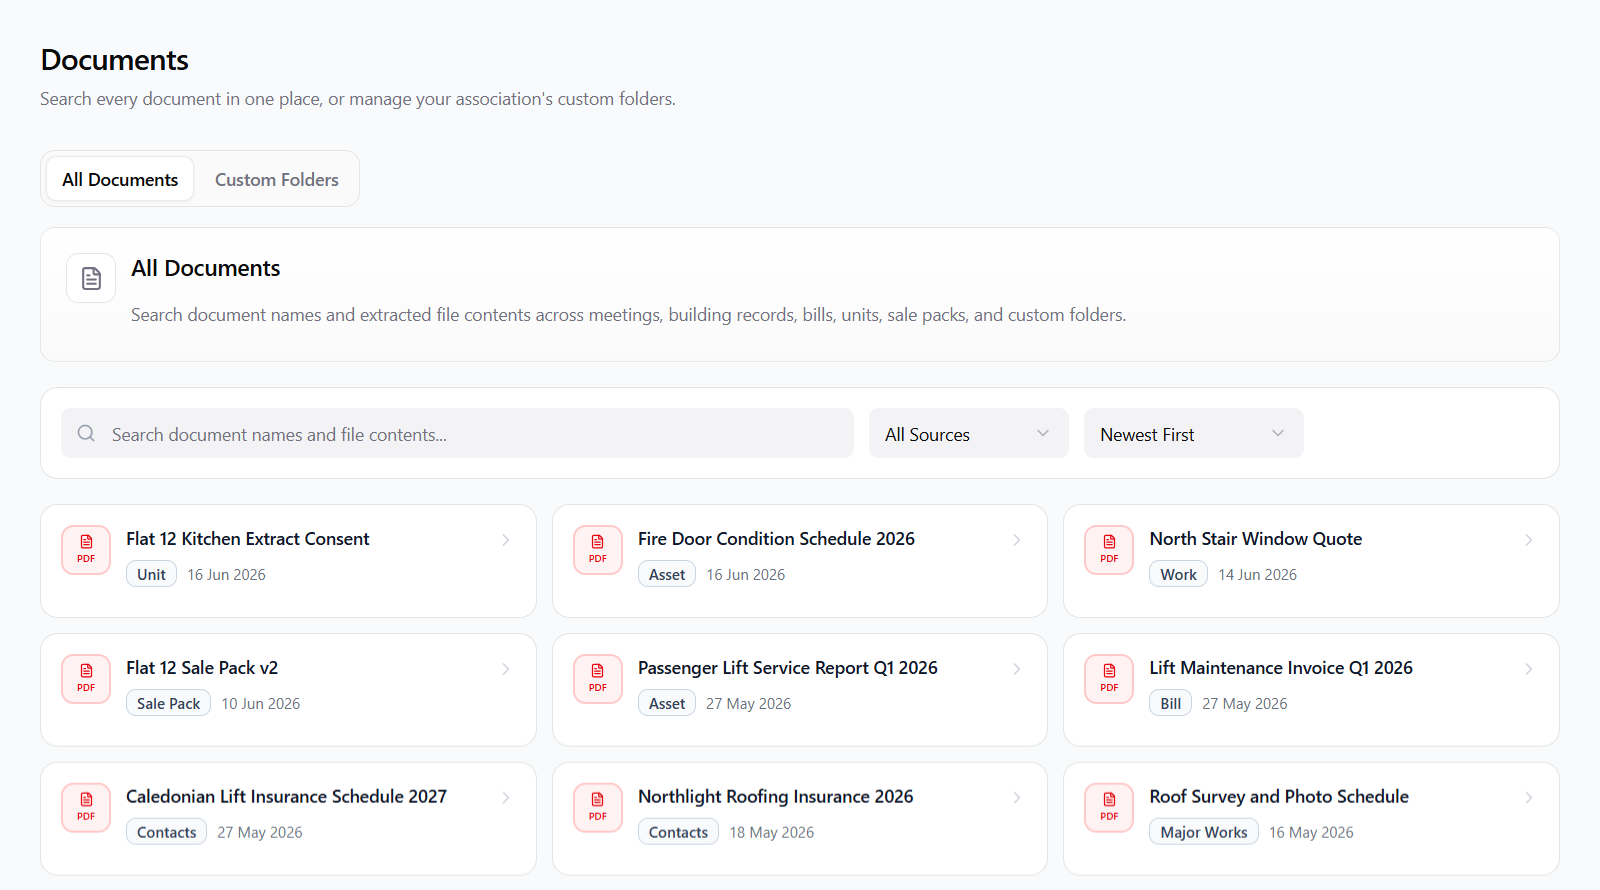Click the Work tag badge

(x=1178, y=574)
